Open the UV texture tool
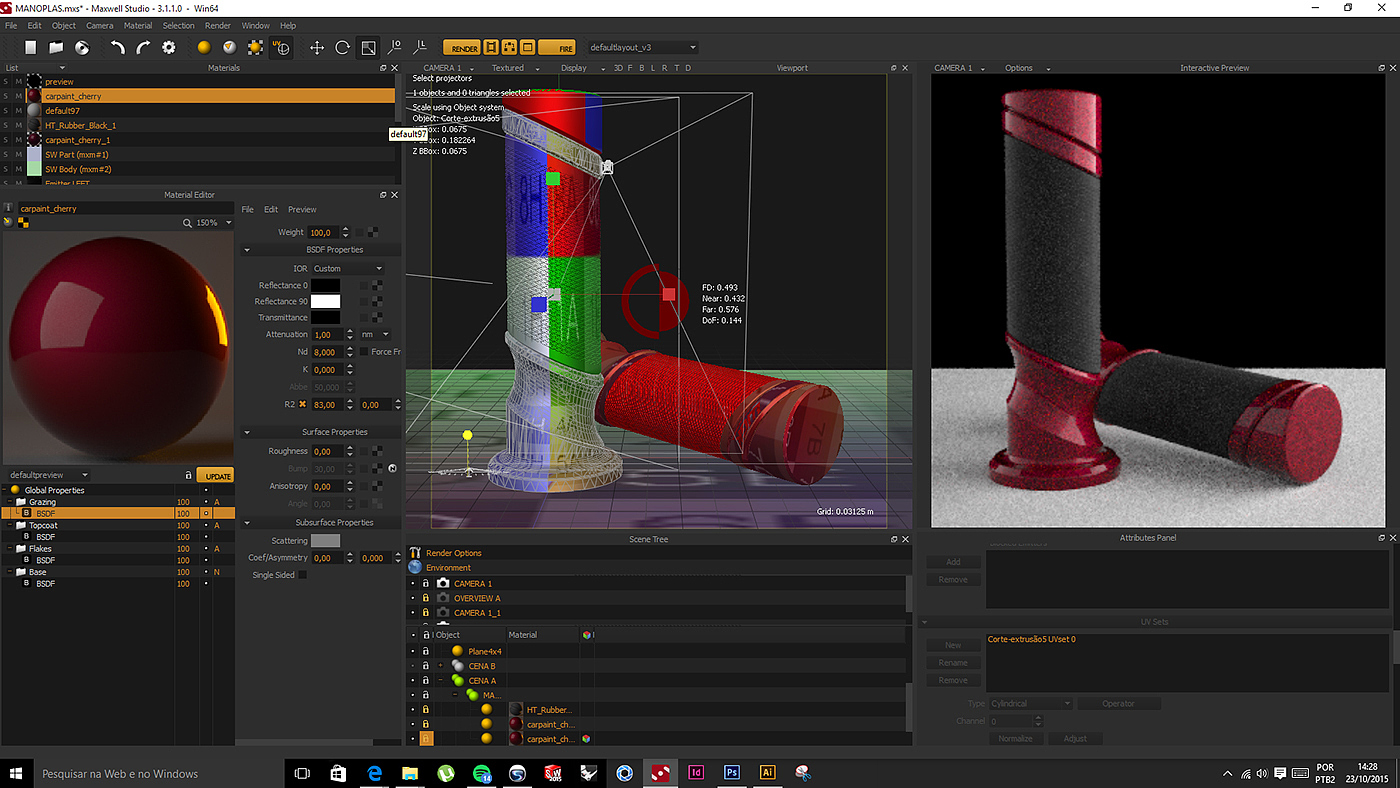This screenshot has width=1400, height=788. (282, 48)
